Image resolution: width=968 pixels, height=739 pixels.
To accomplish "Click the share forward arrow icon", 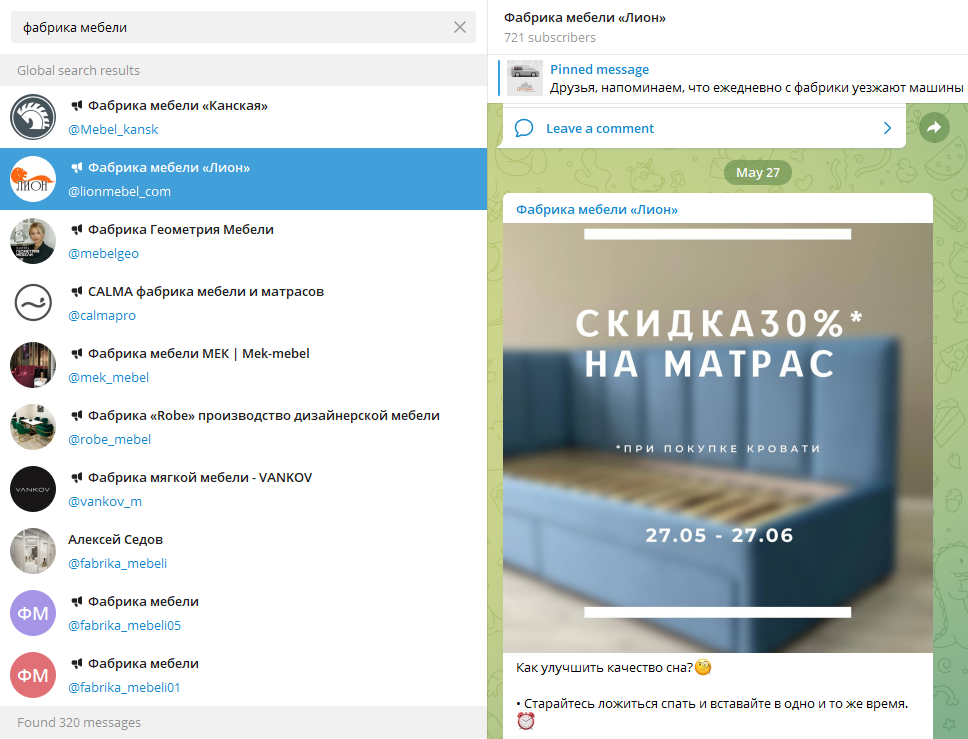I will point(934,128).
